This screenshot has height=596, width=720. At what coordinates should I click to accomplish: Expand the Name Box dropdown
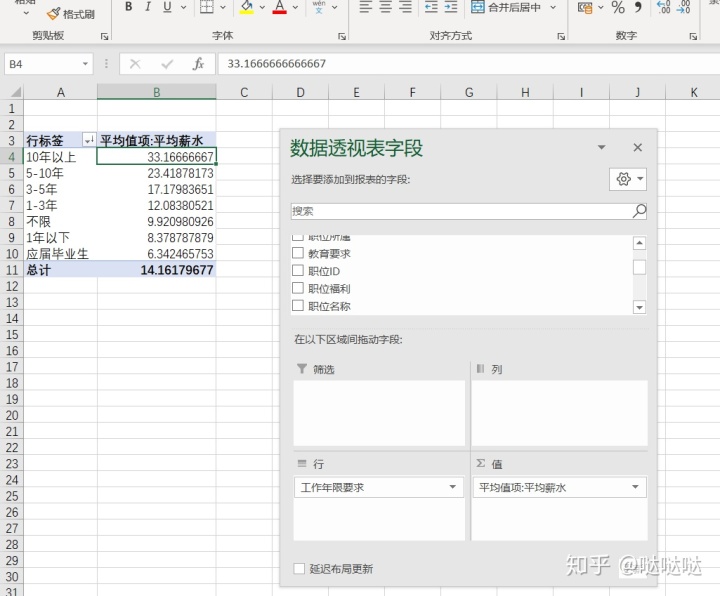coord(85,64)
